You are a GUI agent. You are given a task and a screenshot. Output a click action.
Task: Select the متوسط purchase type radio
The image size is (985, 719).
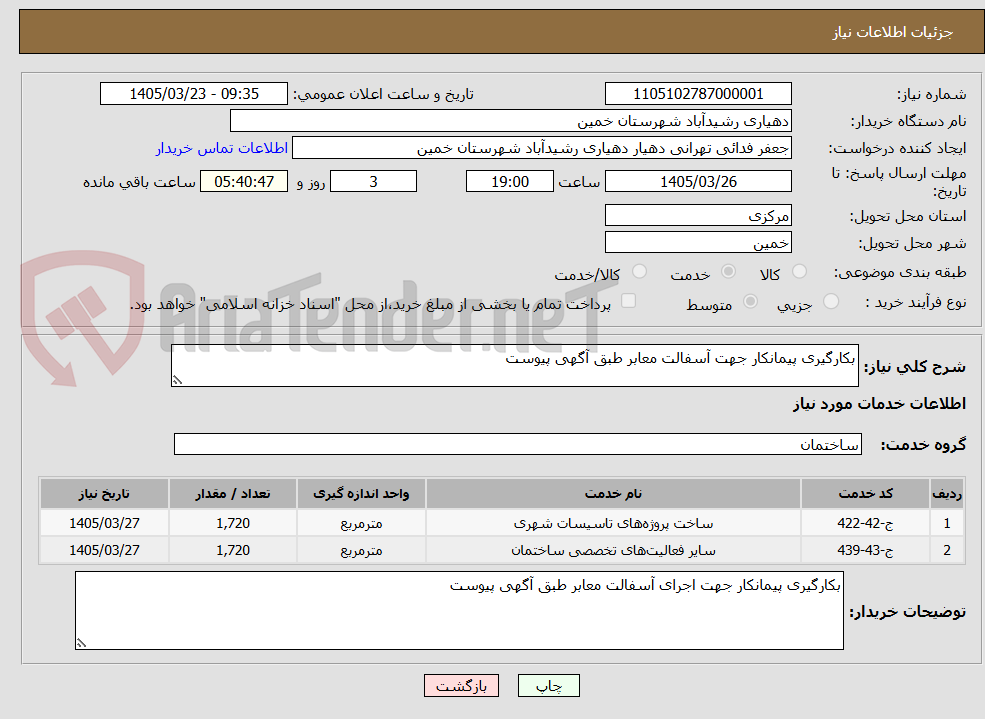click(x=750, y=301)
